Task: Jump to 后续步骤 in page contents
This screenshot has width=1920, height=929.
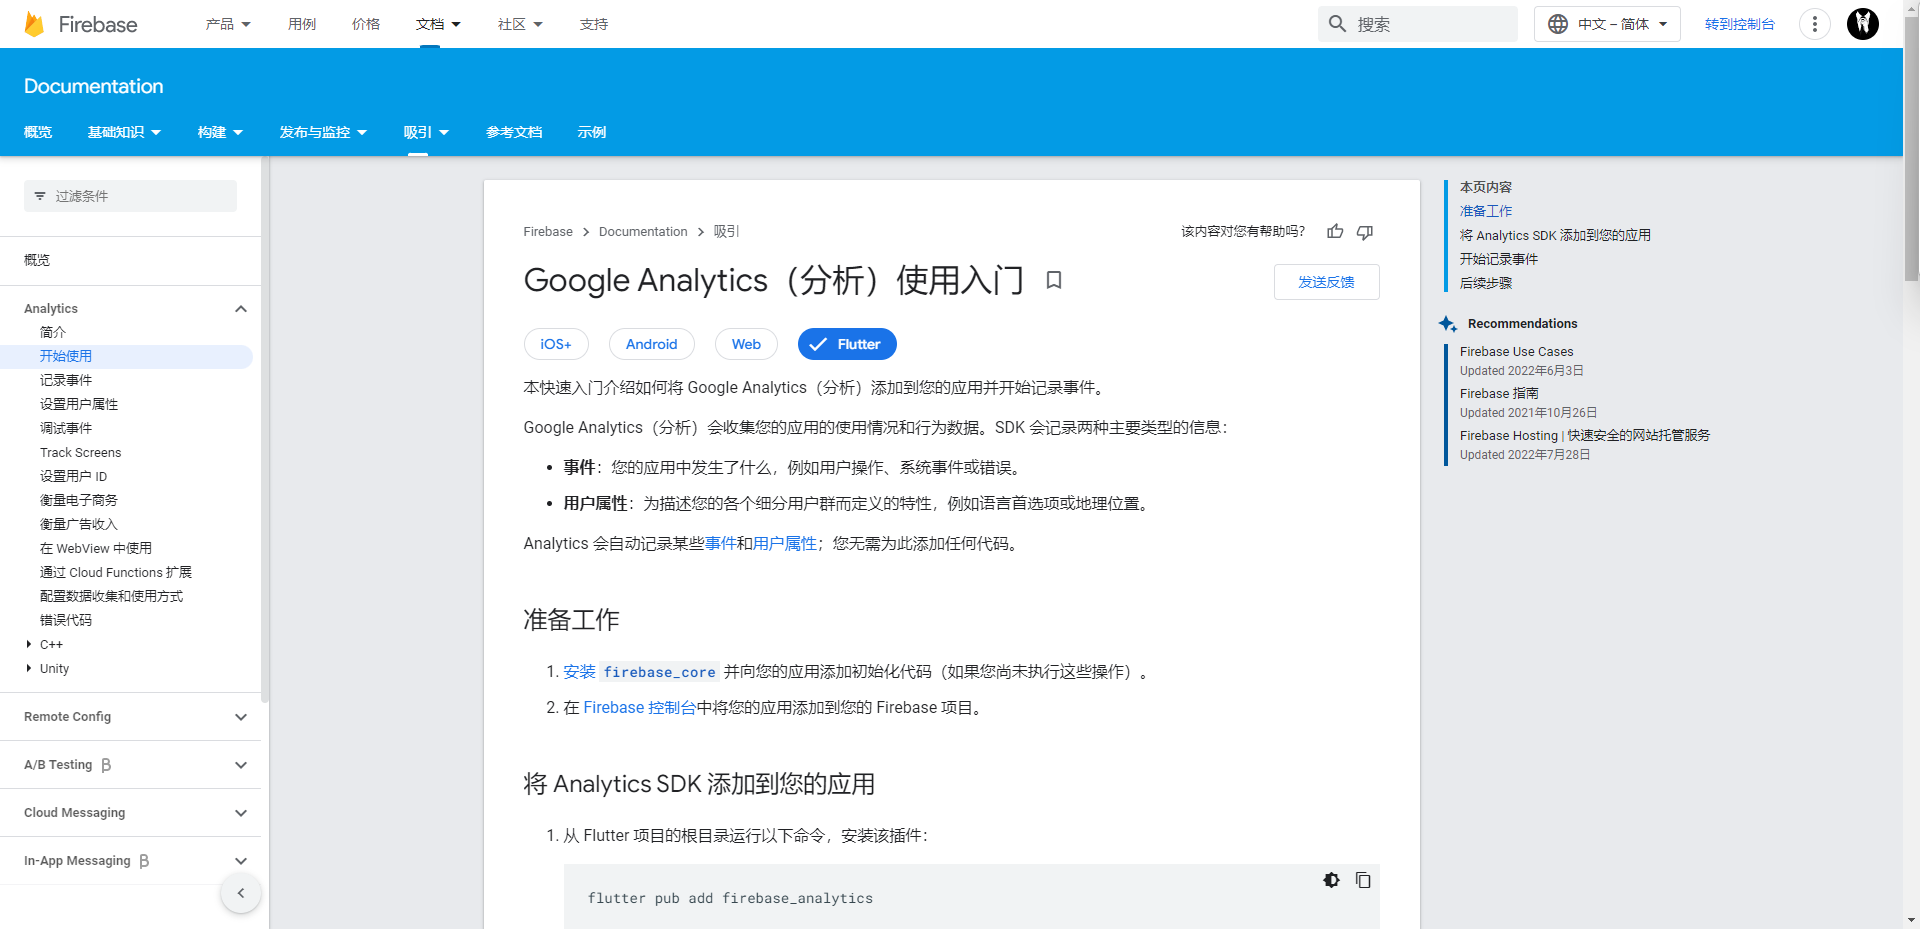Action: click(1486, 283)
